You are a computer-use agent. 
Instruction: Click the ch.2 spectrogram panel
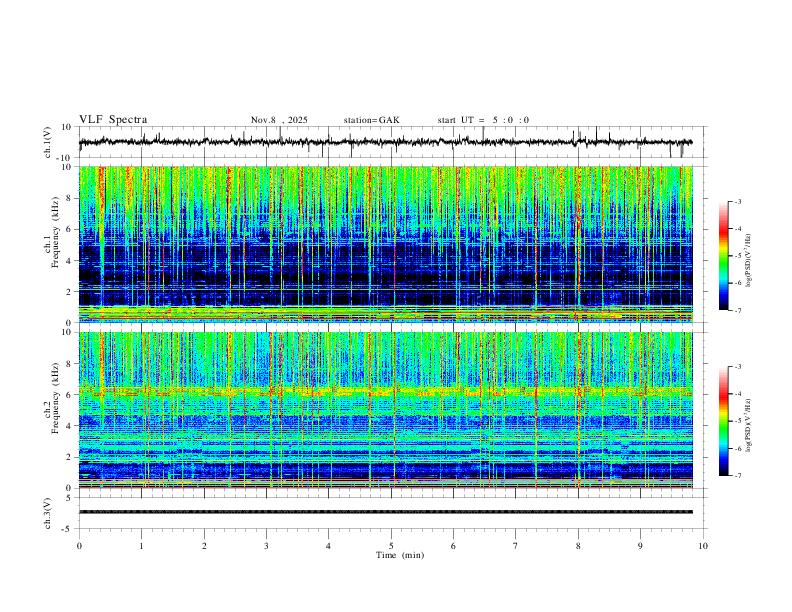pyautogui.click(x=386, y=410)
